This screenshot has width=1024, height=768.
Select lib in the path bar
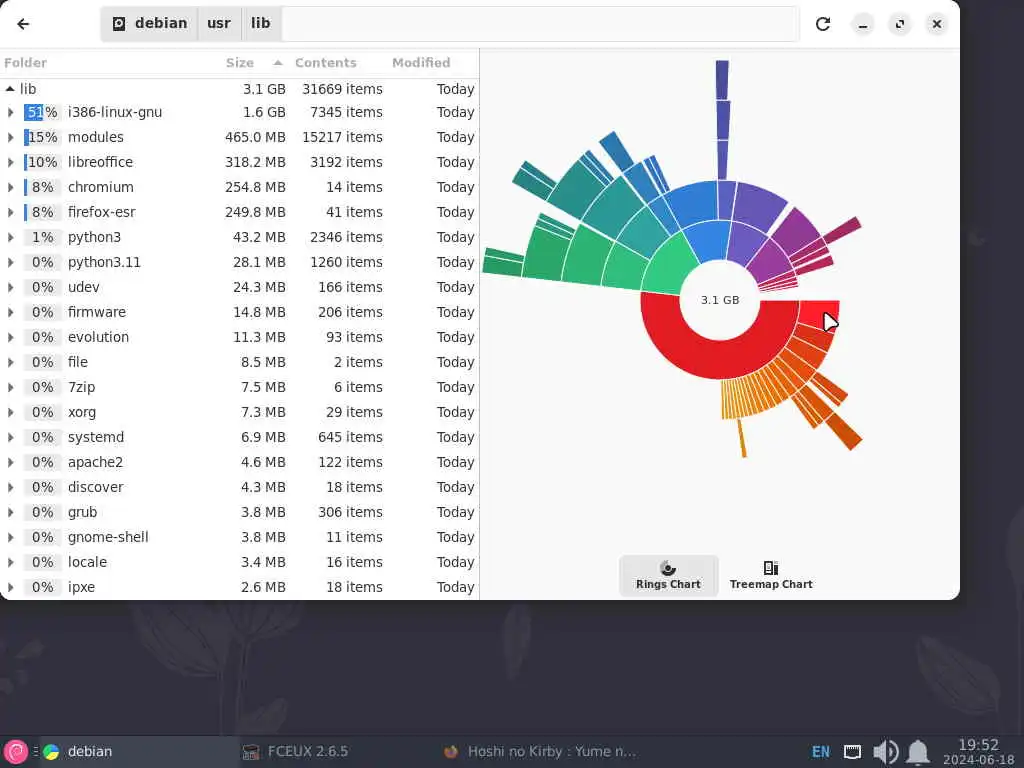pyautogui.click(x=261, y=24)
